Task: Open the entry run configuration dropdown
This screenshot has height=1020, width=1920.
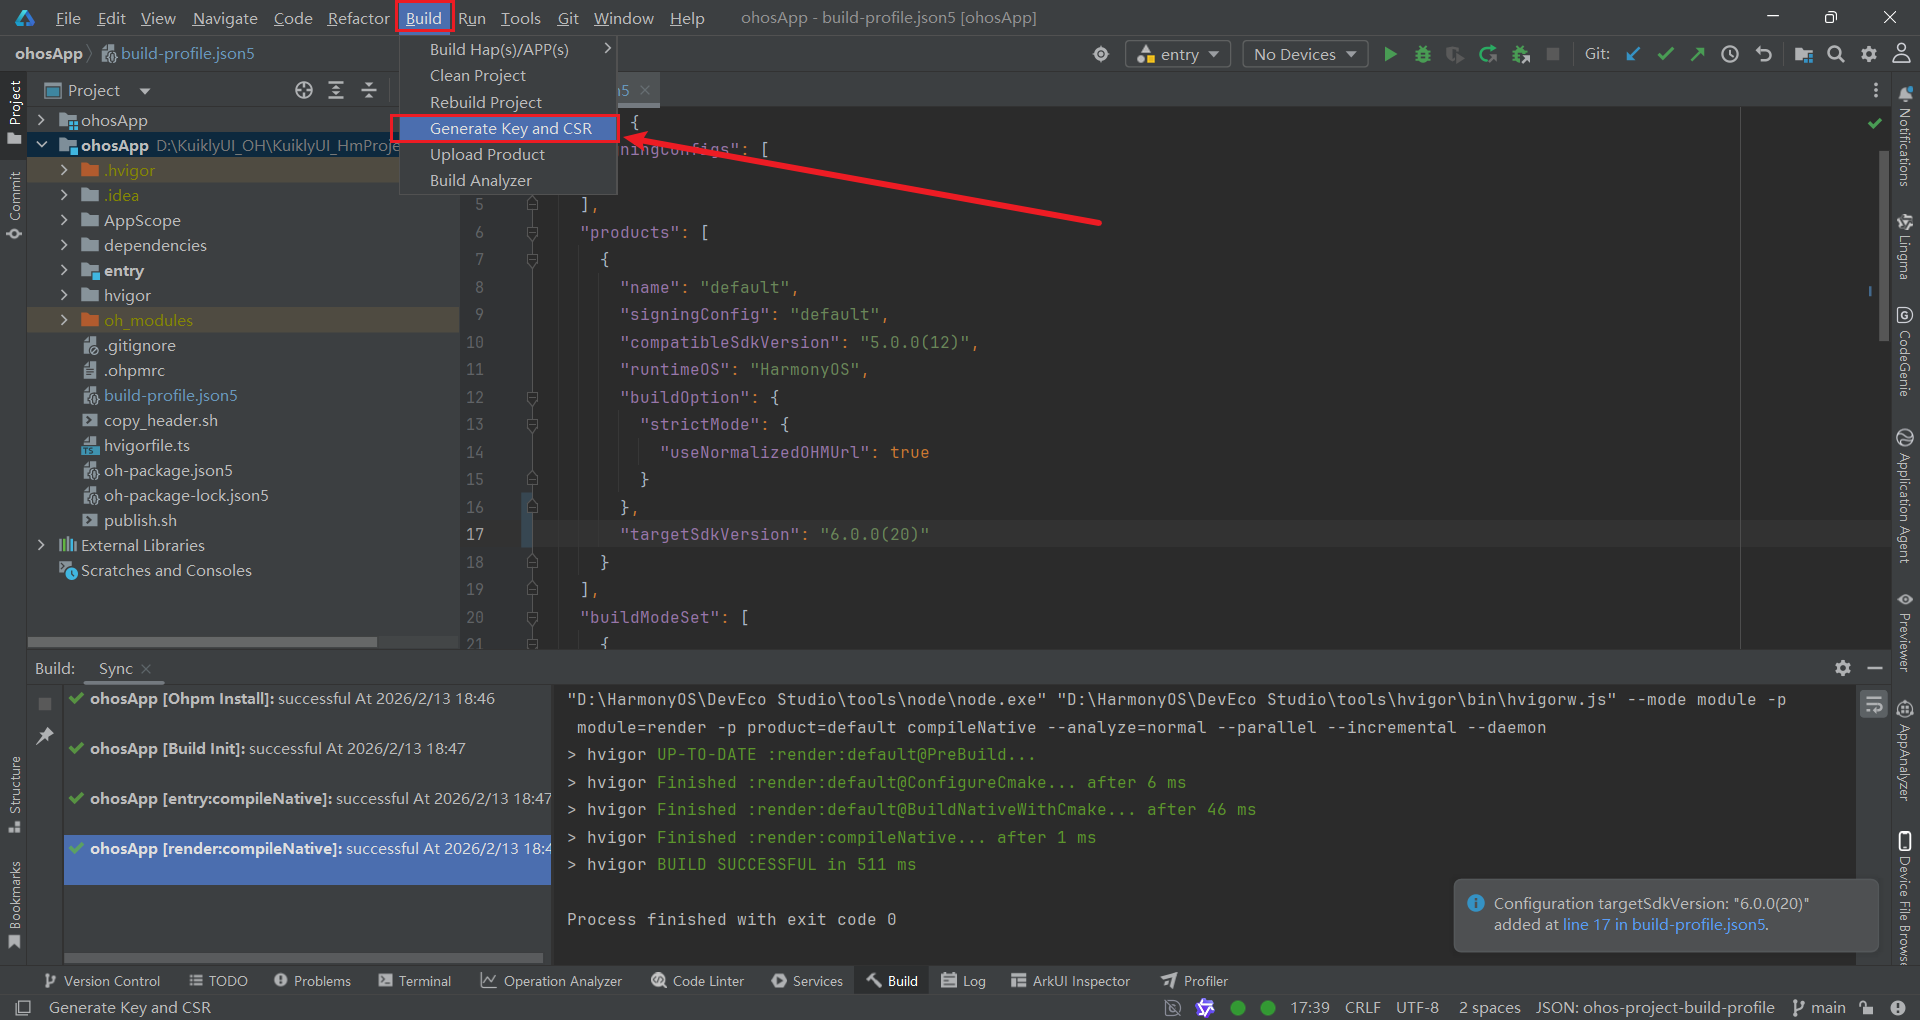Action: (x=1178, y=54)
